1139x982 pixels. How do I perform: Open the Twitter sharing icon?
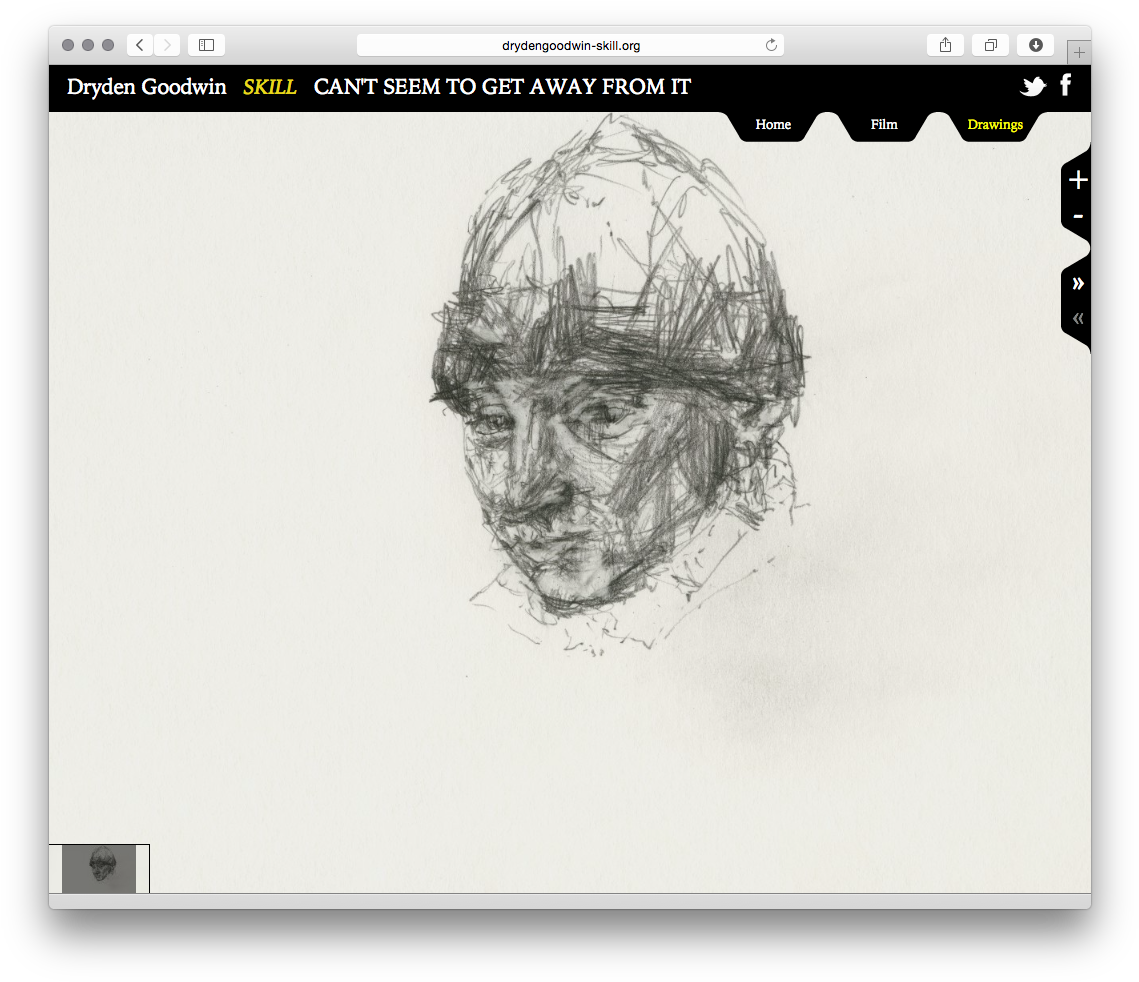click(x=1032, y=86)
